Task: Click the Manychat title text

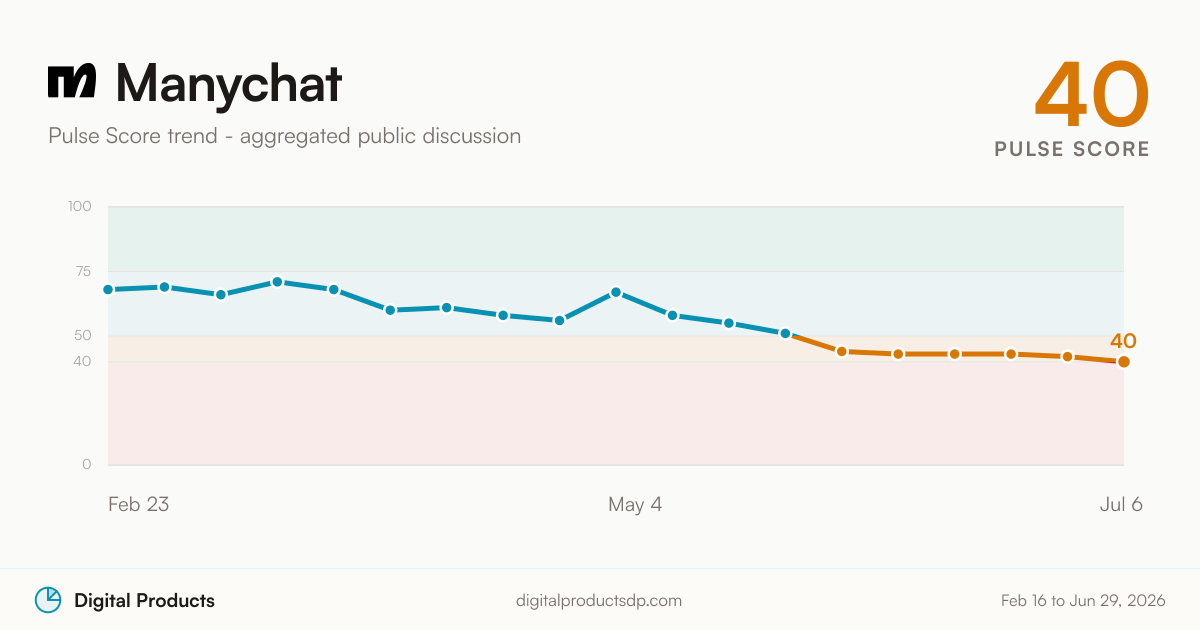Action: click(x=229, y=84)
